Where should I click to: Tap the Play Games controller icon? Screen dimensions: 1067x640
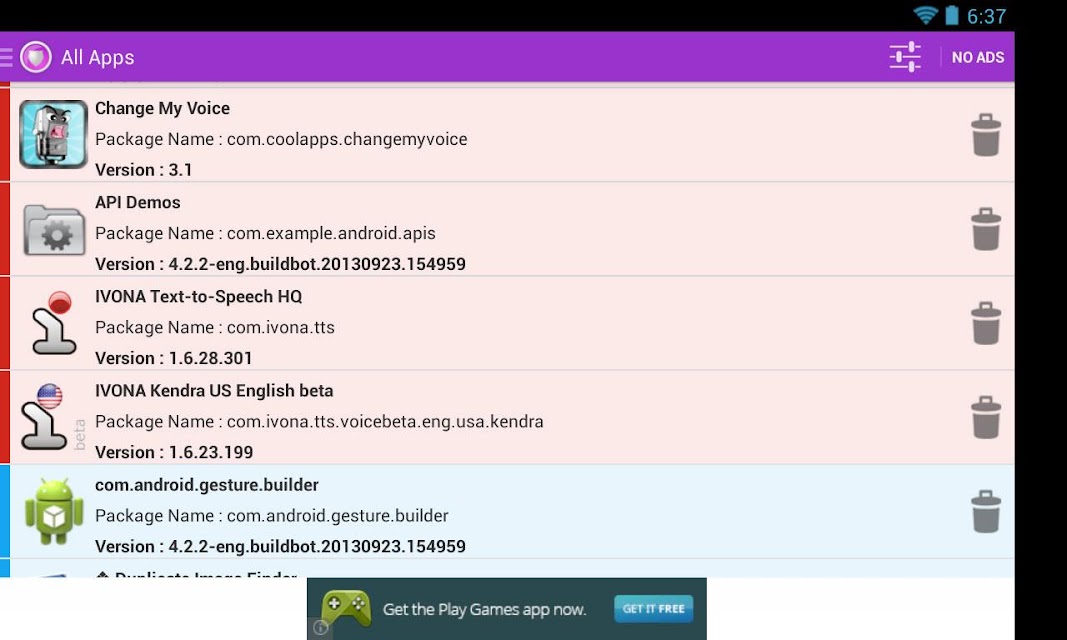[x=346, y=607]
